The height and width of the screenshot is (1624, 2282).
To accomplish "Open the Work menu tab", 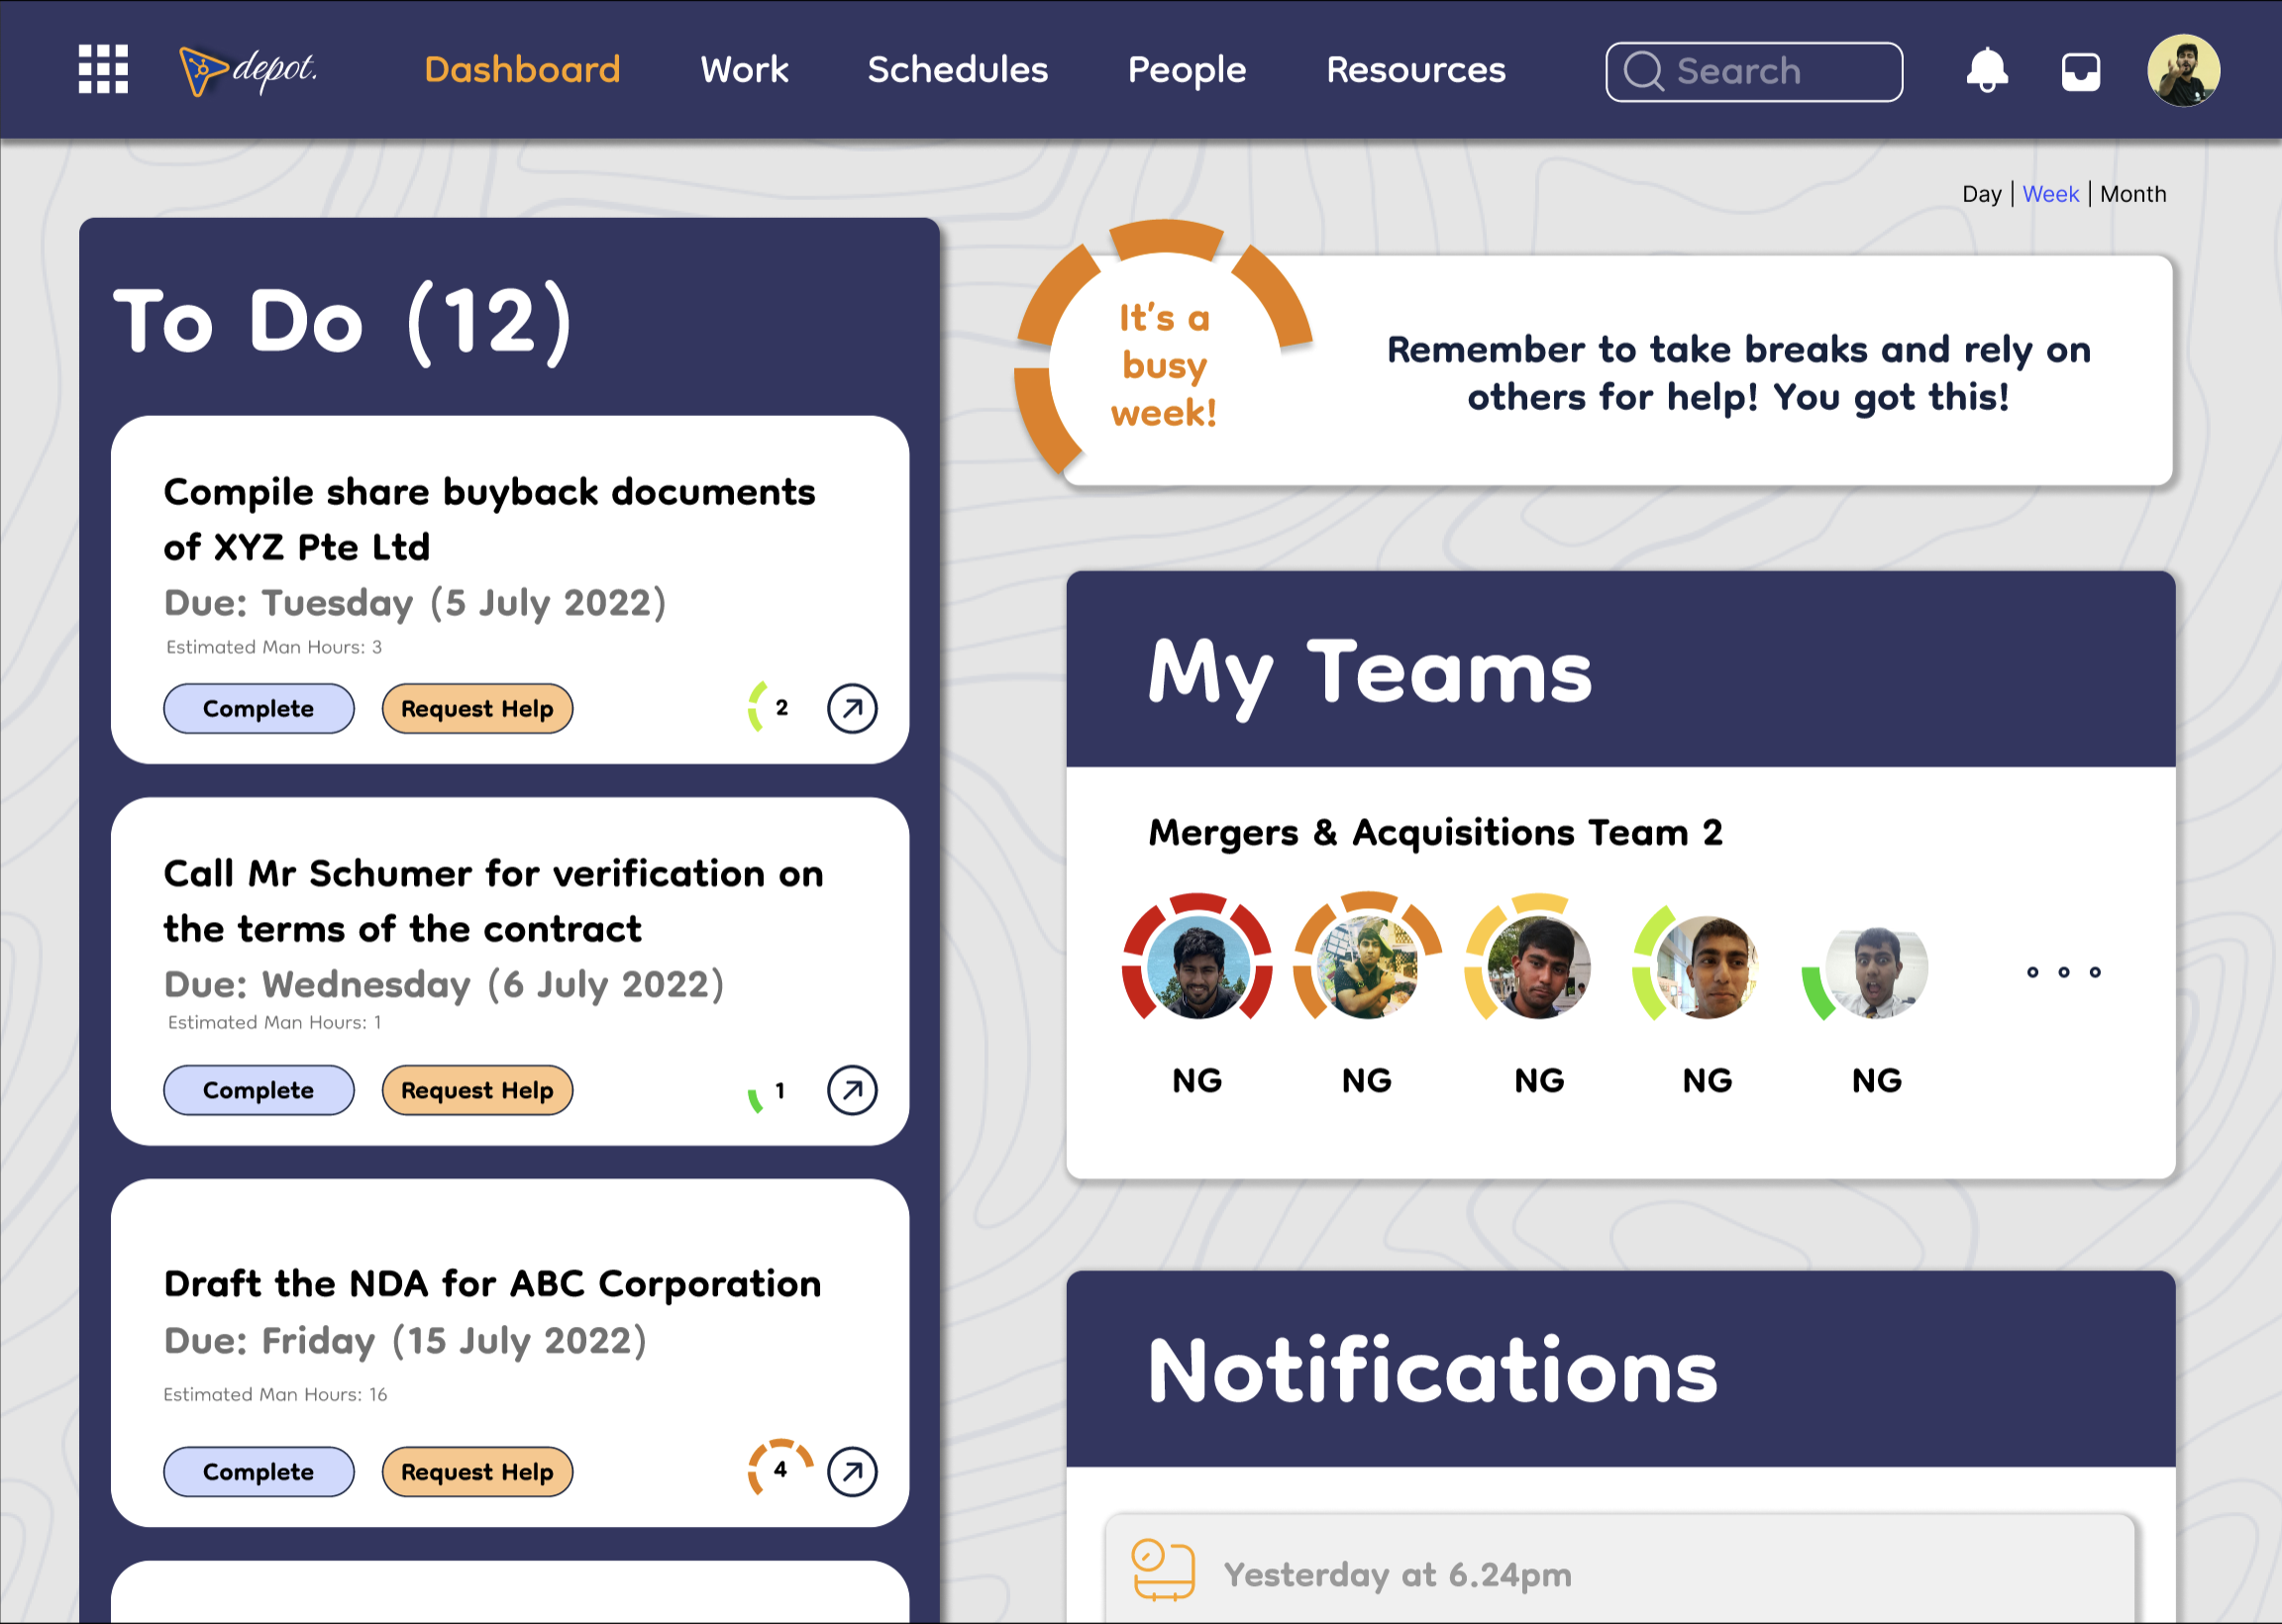I will click(x=744, y=70).
